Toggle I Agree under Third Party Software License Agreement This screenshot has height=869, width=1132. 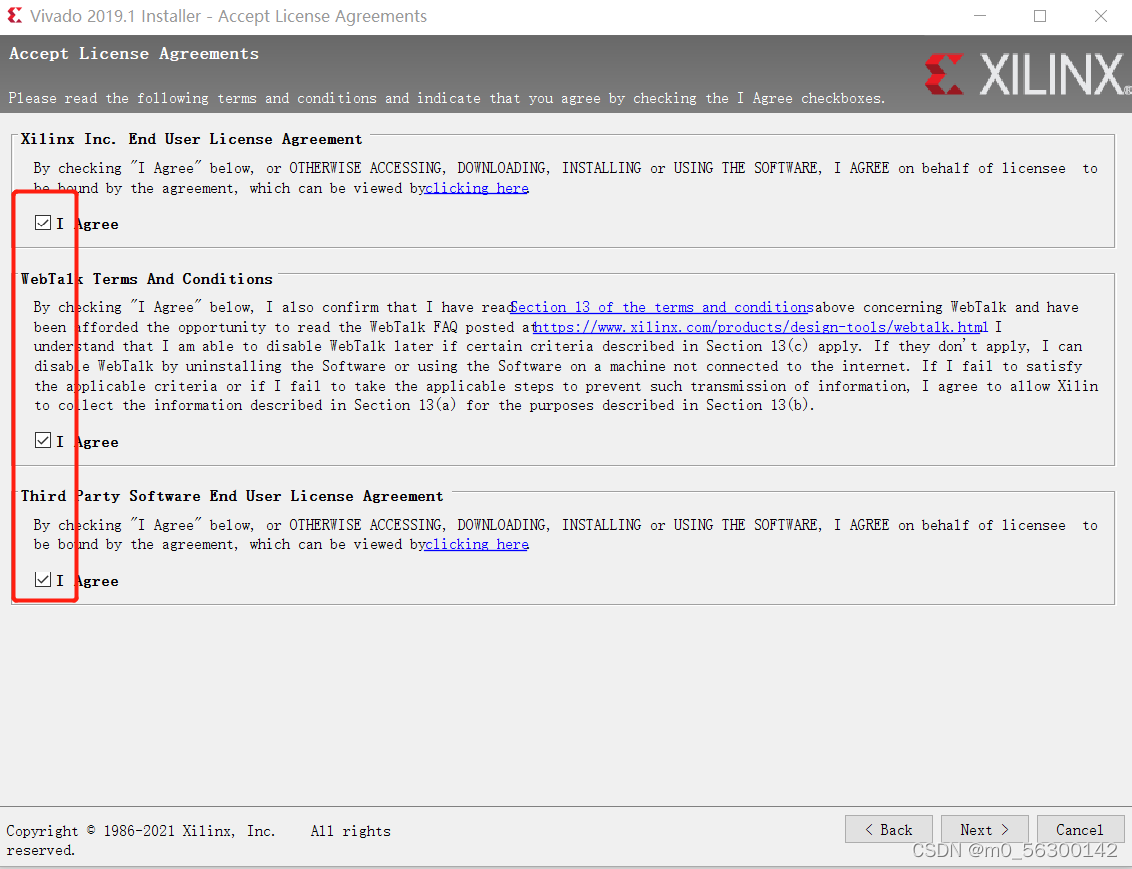[43, 580]
